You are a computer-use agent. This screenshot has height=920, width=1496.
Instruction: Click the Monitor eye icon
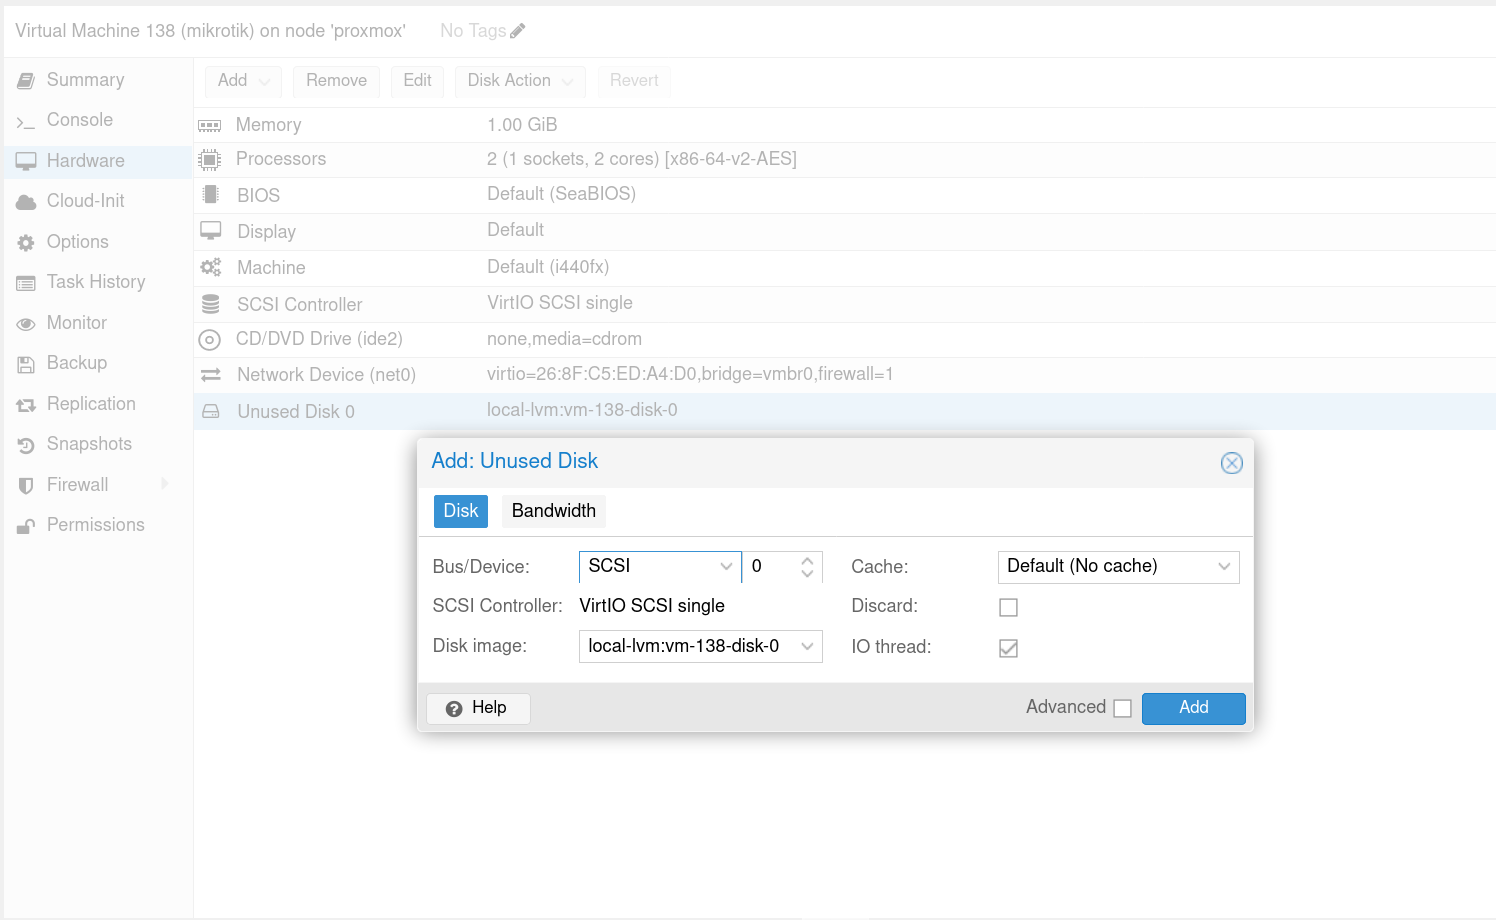[x=26, y=324]
